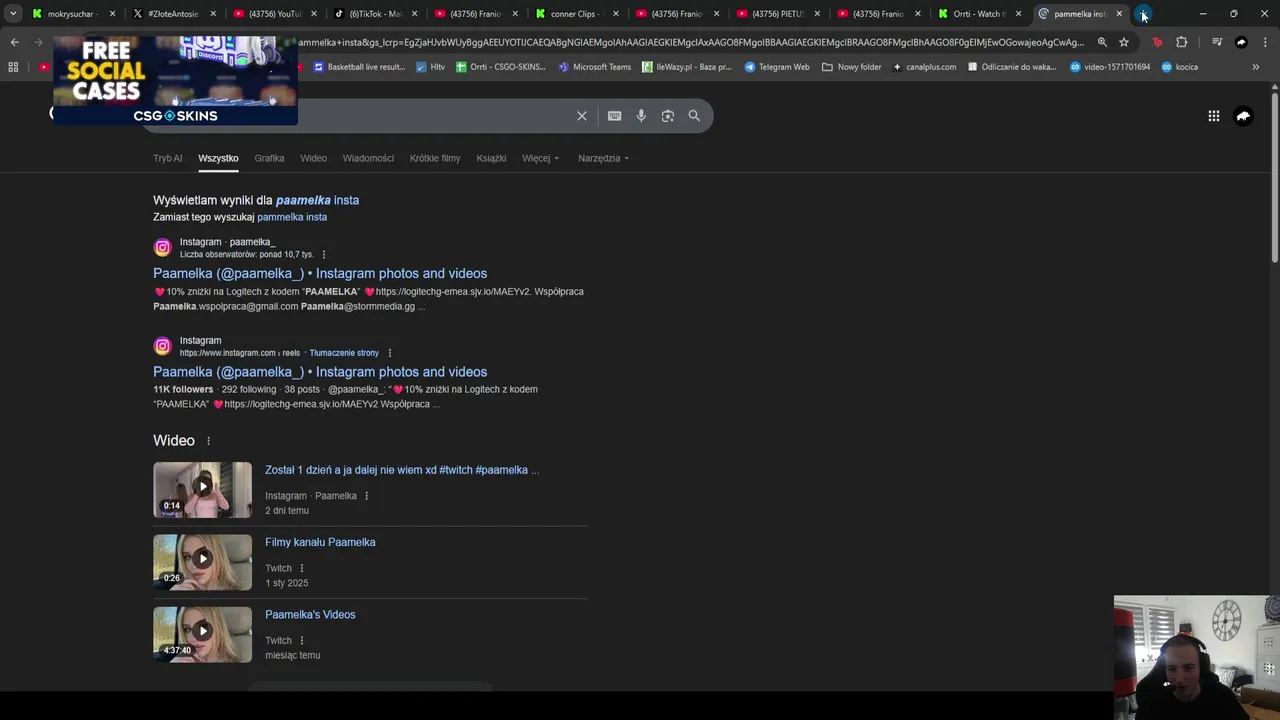Viewport: 1280px width, 720px height.
Task: Click into the browser address bar URL
Action: click(690, 42)
